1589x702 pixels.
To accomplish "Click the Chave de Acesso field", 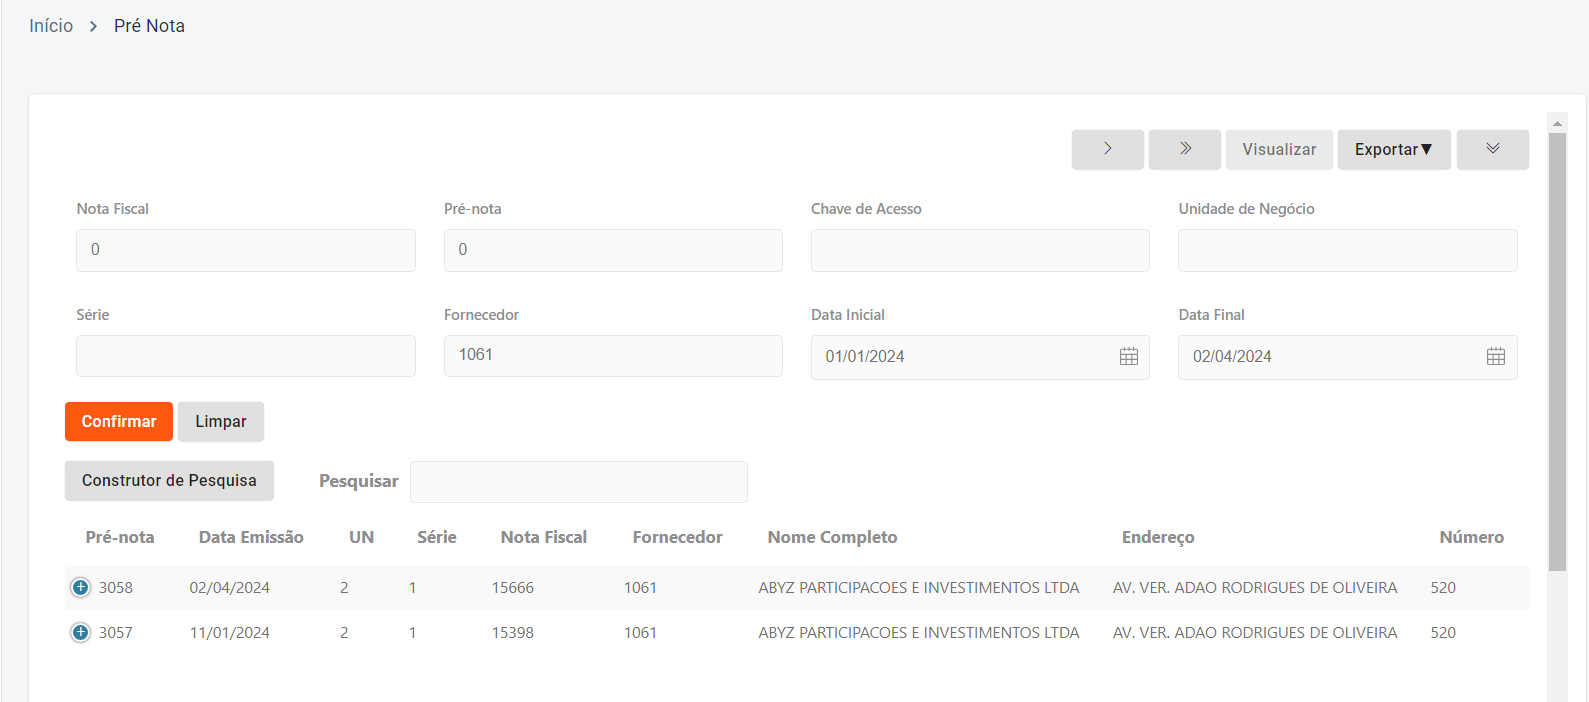I will [979, 250].
